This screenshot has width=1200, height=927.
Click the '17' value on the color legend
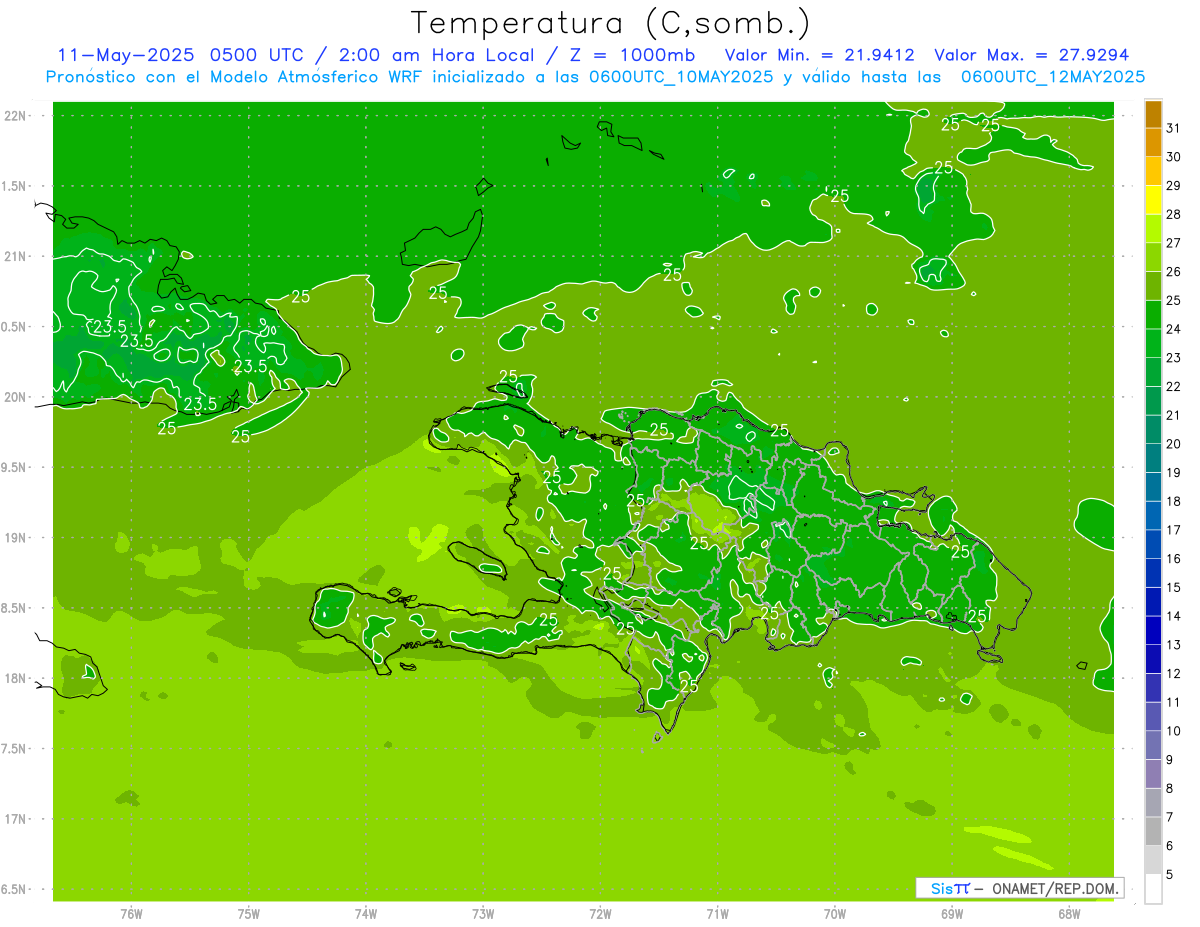click(1174, 530)
